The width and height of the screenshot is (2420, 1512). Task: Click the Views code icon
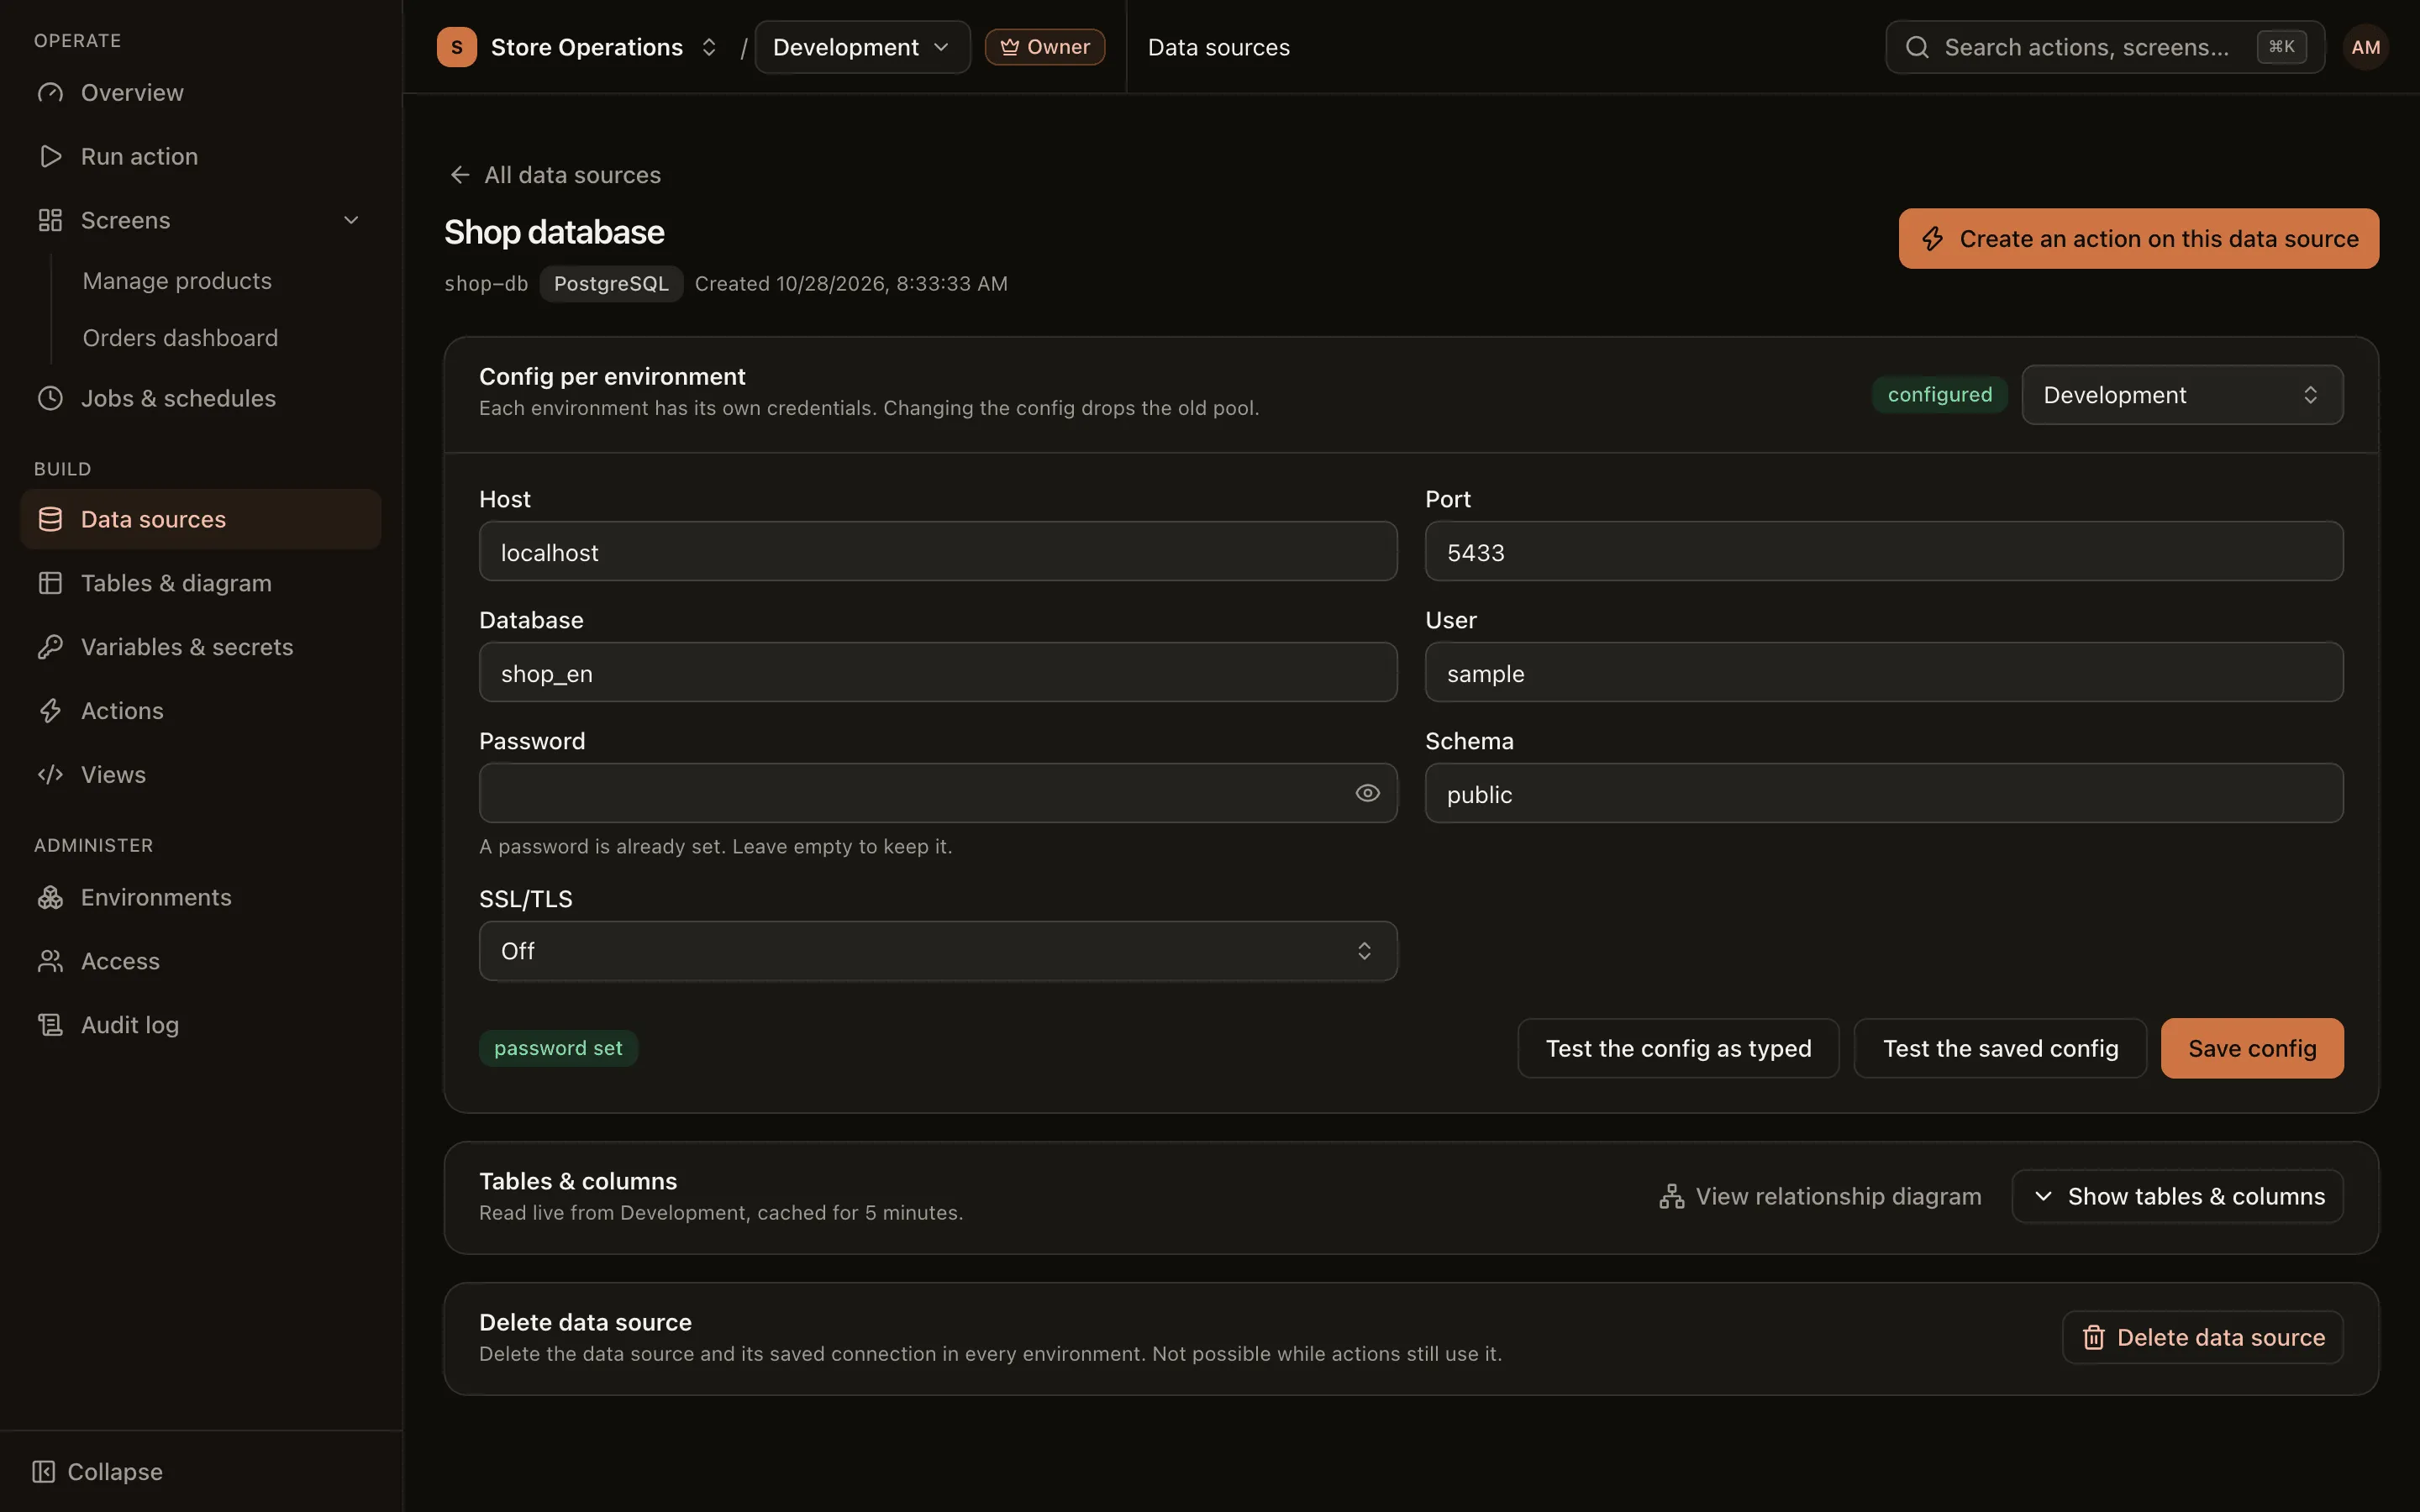[x=50, y=775]
